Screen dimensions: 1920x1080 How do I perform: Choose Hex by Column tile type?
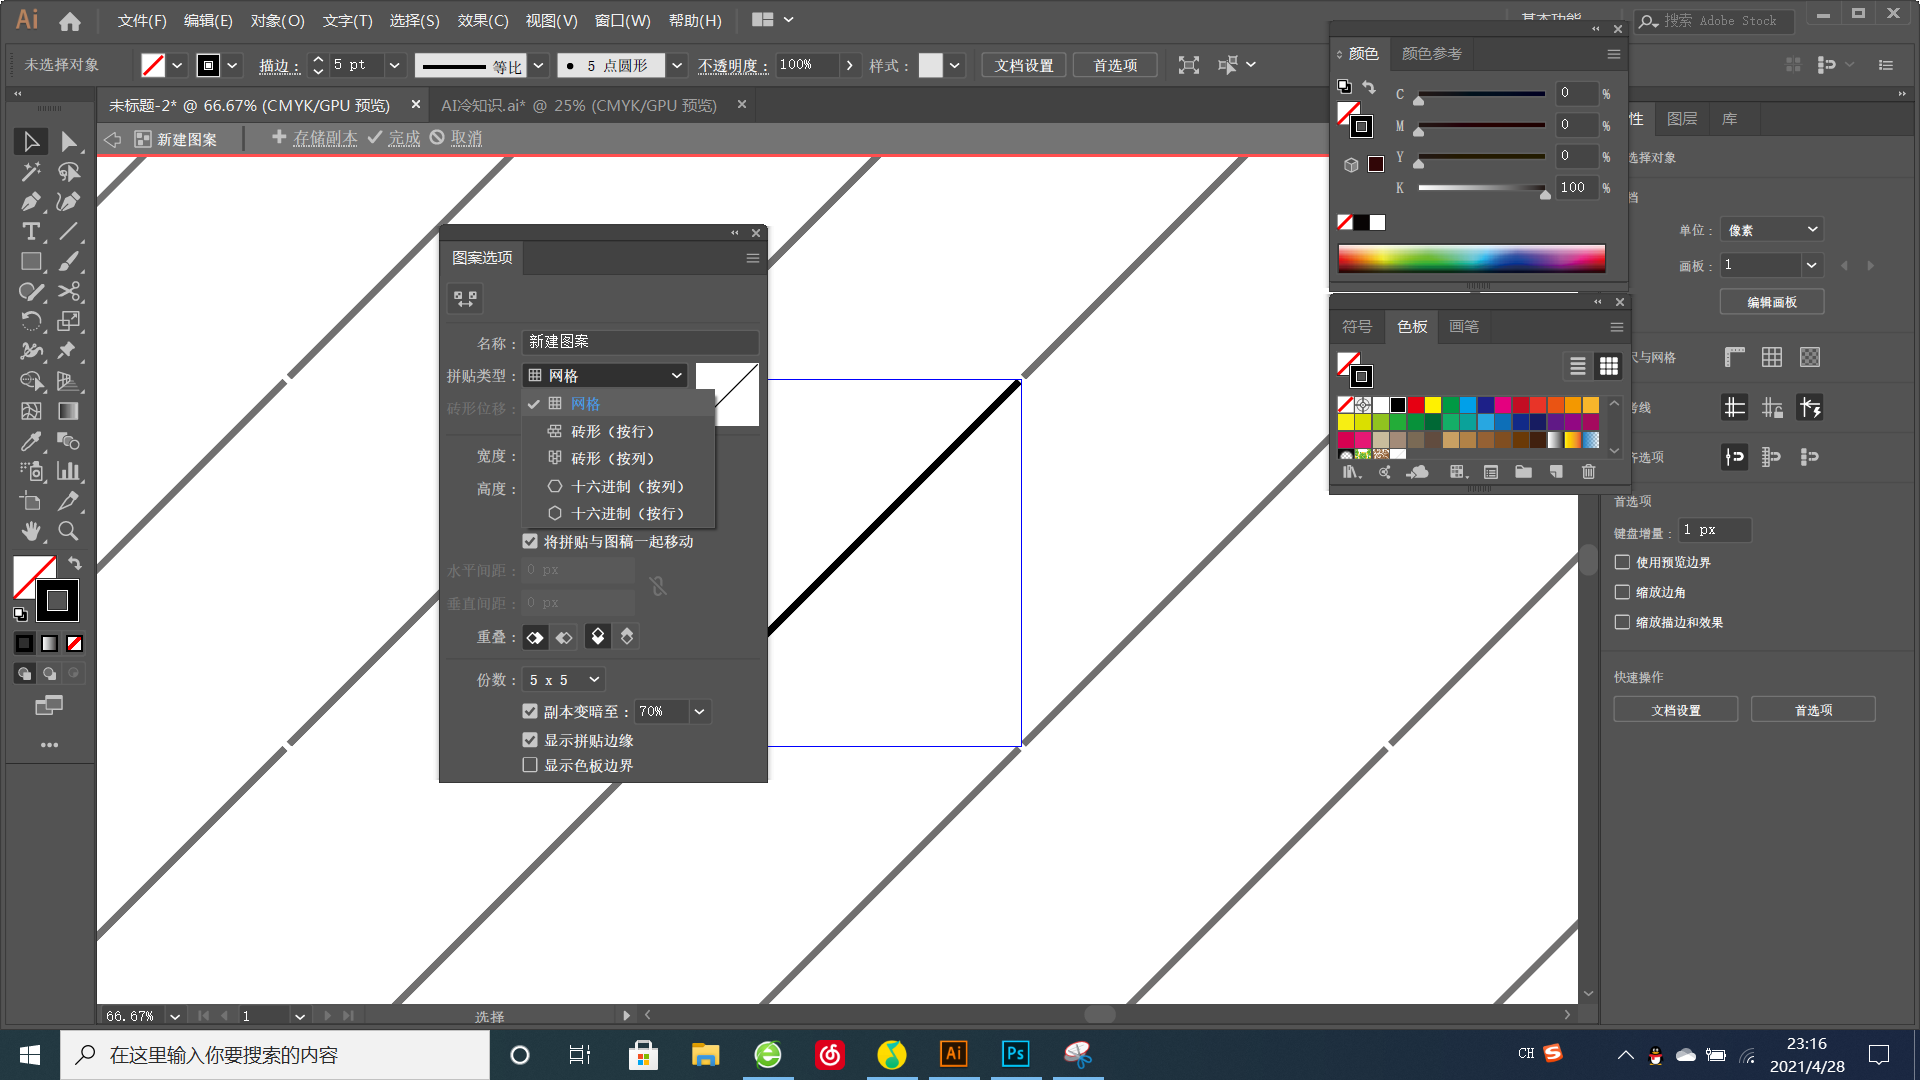[x=618, y=486]
